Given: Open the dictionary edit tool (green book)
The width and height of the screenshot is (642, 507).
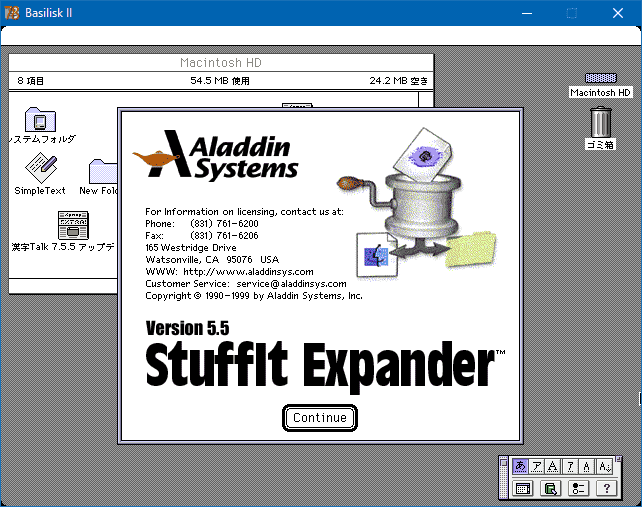Looking at the screenshot, I should (551, 488).
